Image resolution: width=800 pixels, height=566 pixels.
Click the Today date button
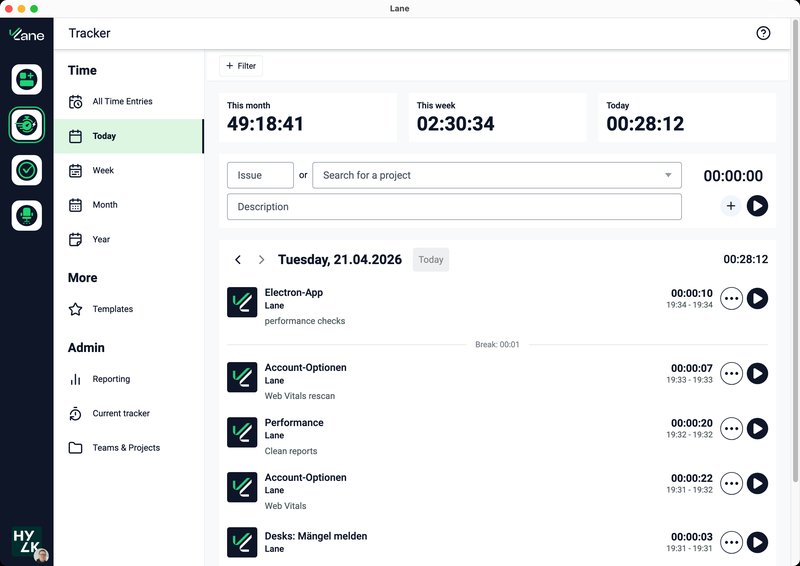pos(431,260)
